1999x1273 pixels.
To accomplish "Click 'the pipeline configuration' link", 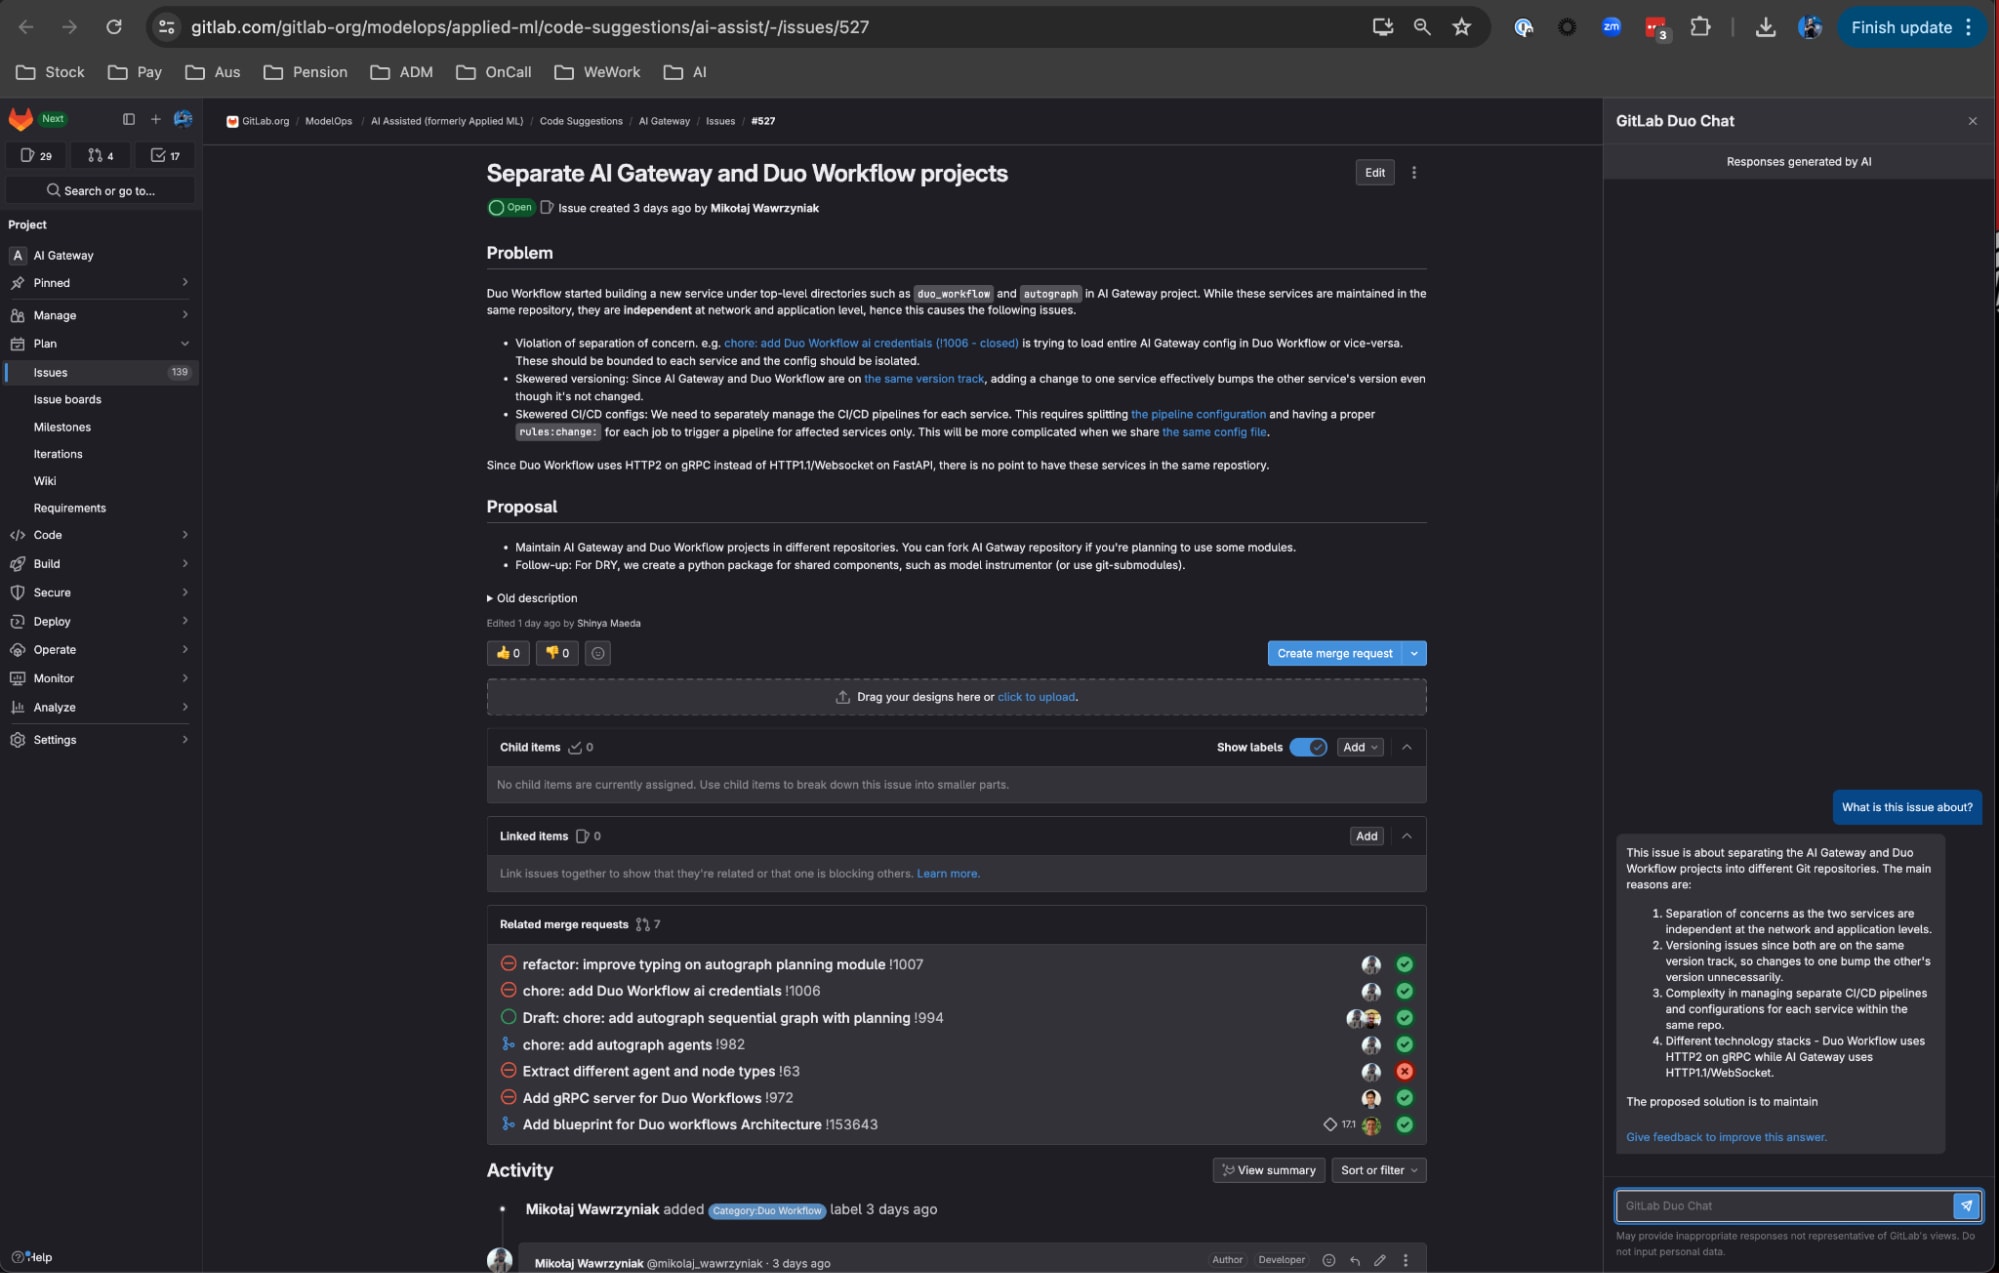I will click(x=1198, y=414).
